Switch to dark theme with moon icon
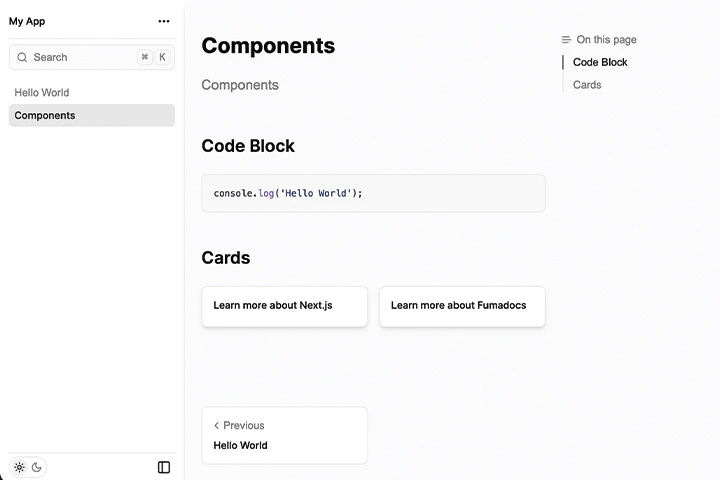 coord(37,467)
